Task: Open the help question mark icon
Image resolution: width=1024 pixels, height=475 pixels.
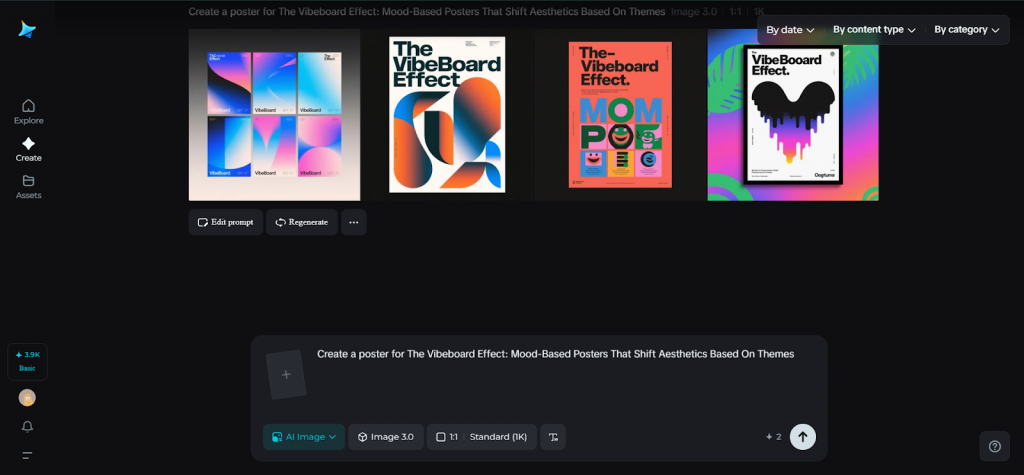Action: coord(994,446)
